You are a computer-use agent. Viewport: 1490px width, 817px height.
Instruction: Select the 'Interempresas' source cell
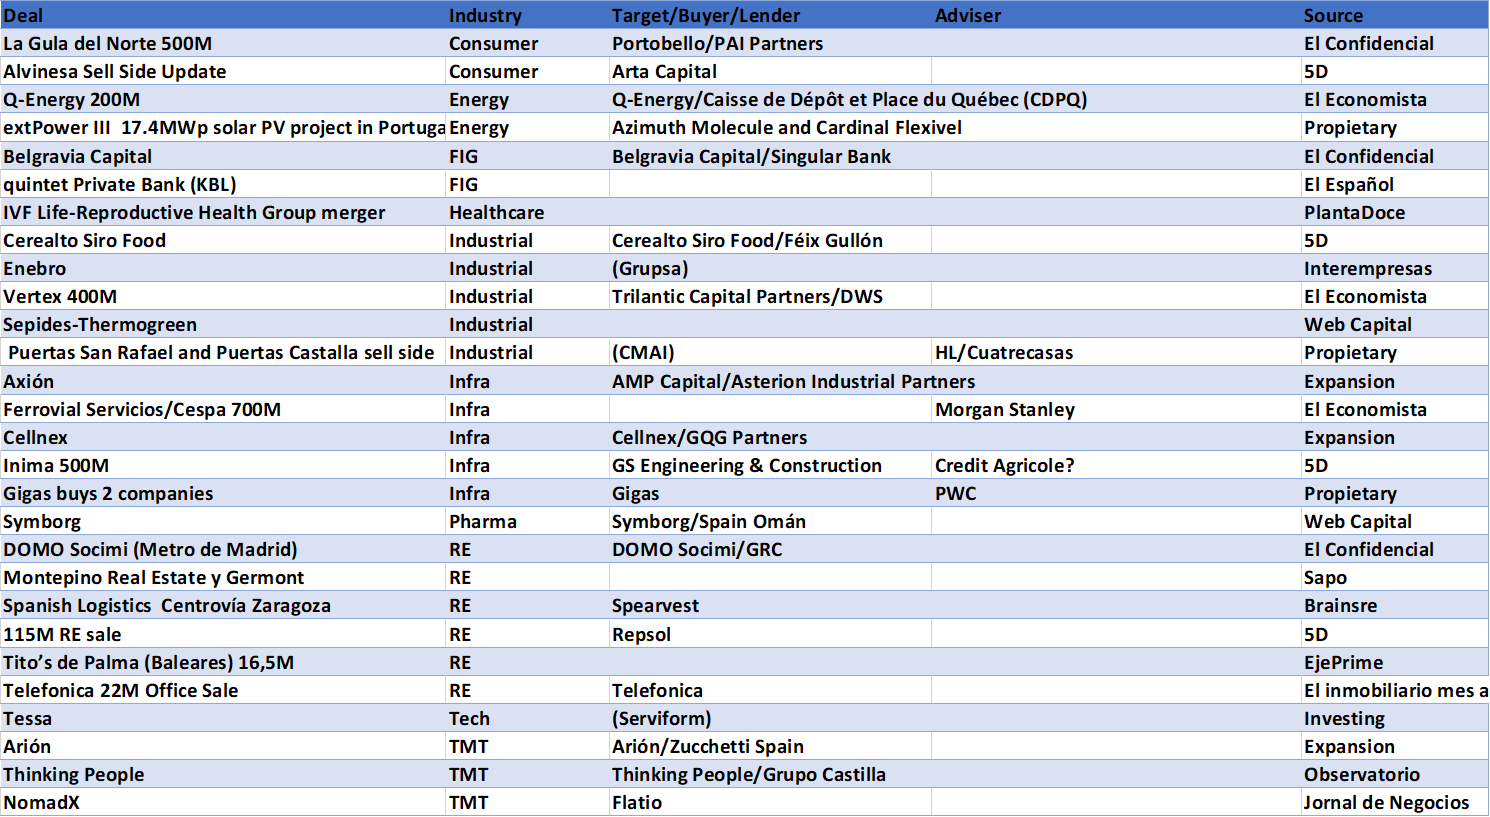(1395, 268)
